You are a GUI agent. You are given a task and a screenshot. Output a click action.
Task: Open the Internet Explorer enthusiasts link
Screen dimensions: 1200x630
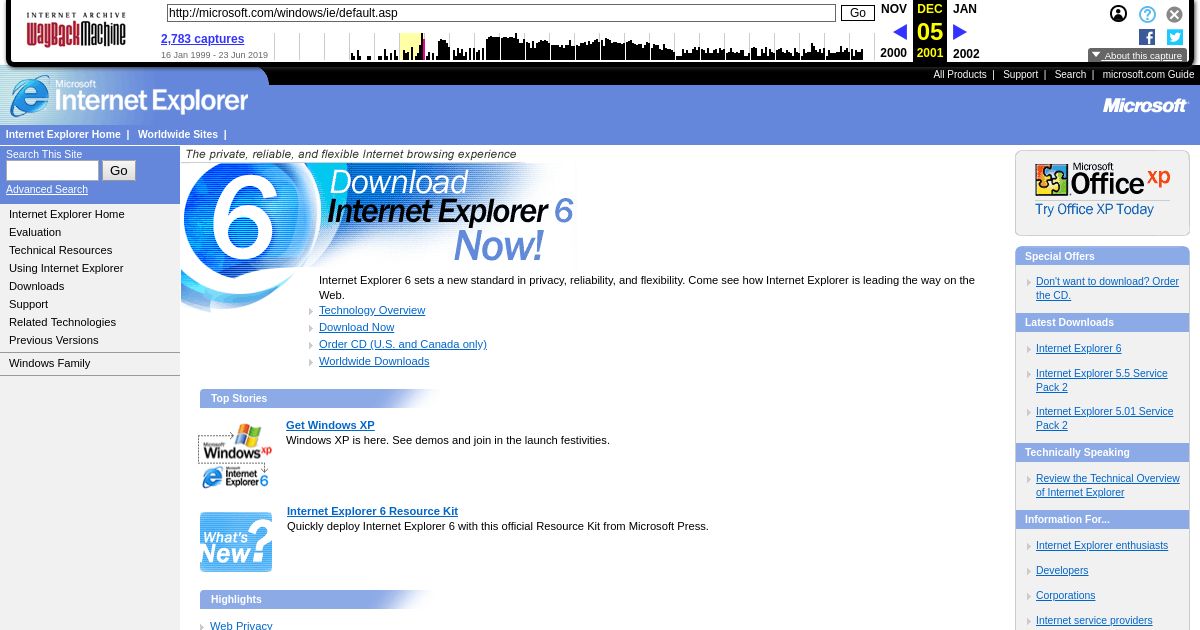(x=1101, y=545)
